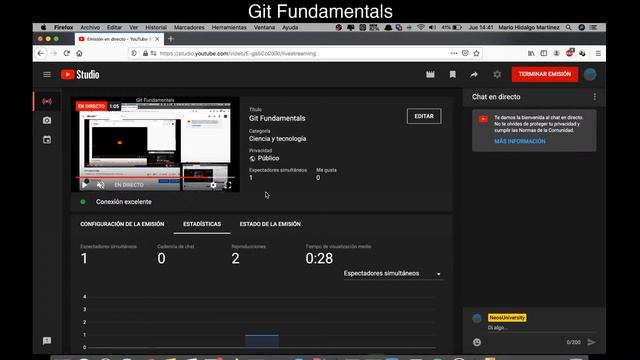Share the stream using arrow icon
Image resolution: width=640 pixels, height=360 pixels.
coord(474,74)
